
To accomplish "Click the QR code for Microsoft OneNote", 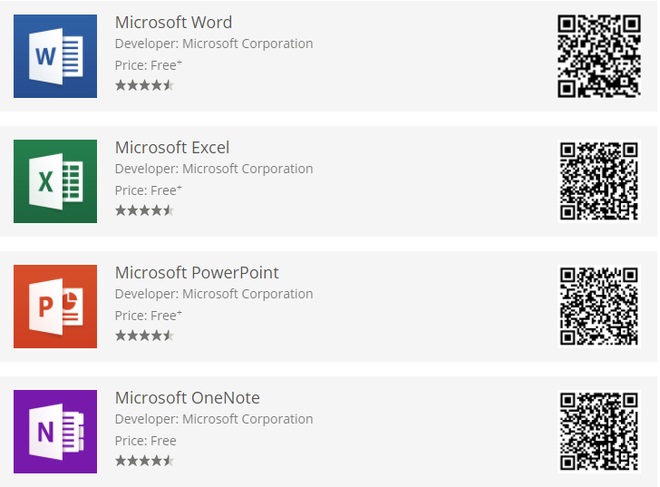I will click(x=599, y=431).
